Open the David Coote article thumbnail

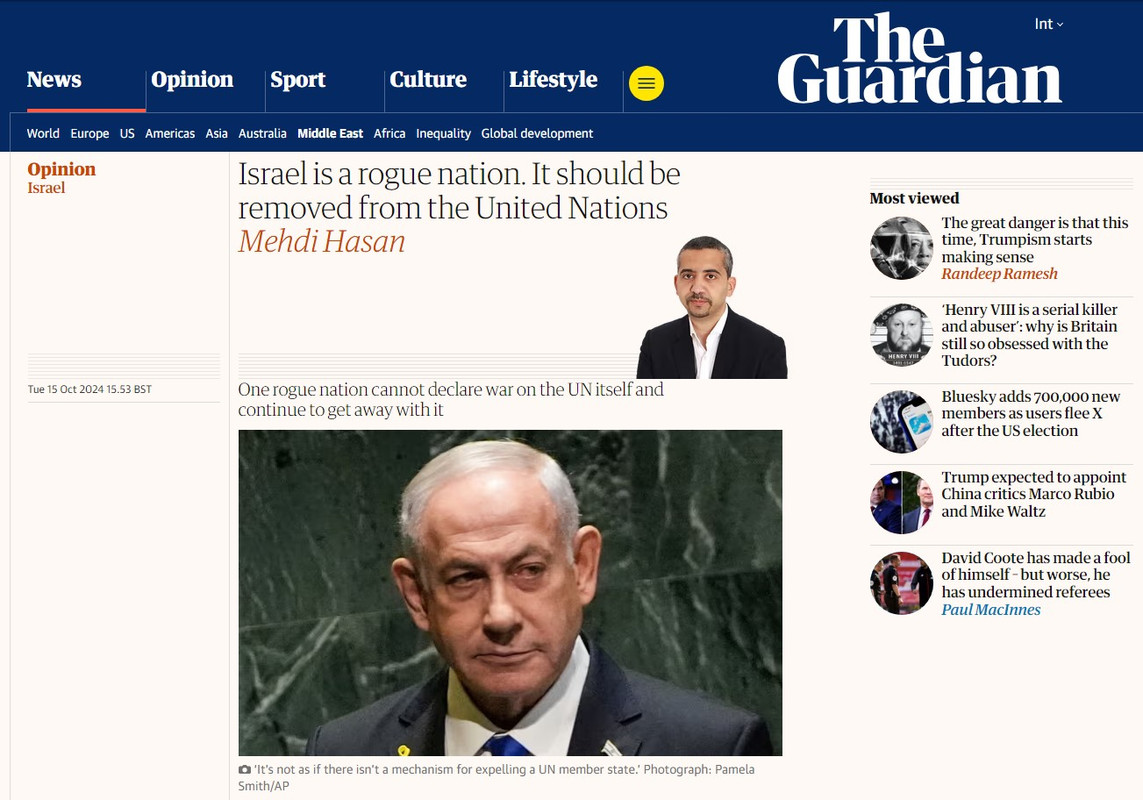coord(901,583)
